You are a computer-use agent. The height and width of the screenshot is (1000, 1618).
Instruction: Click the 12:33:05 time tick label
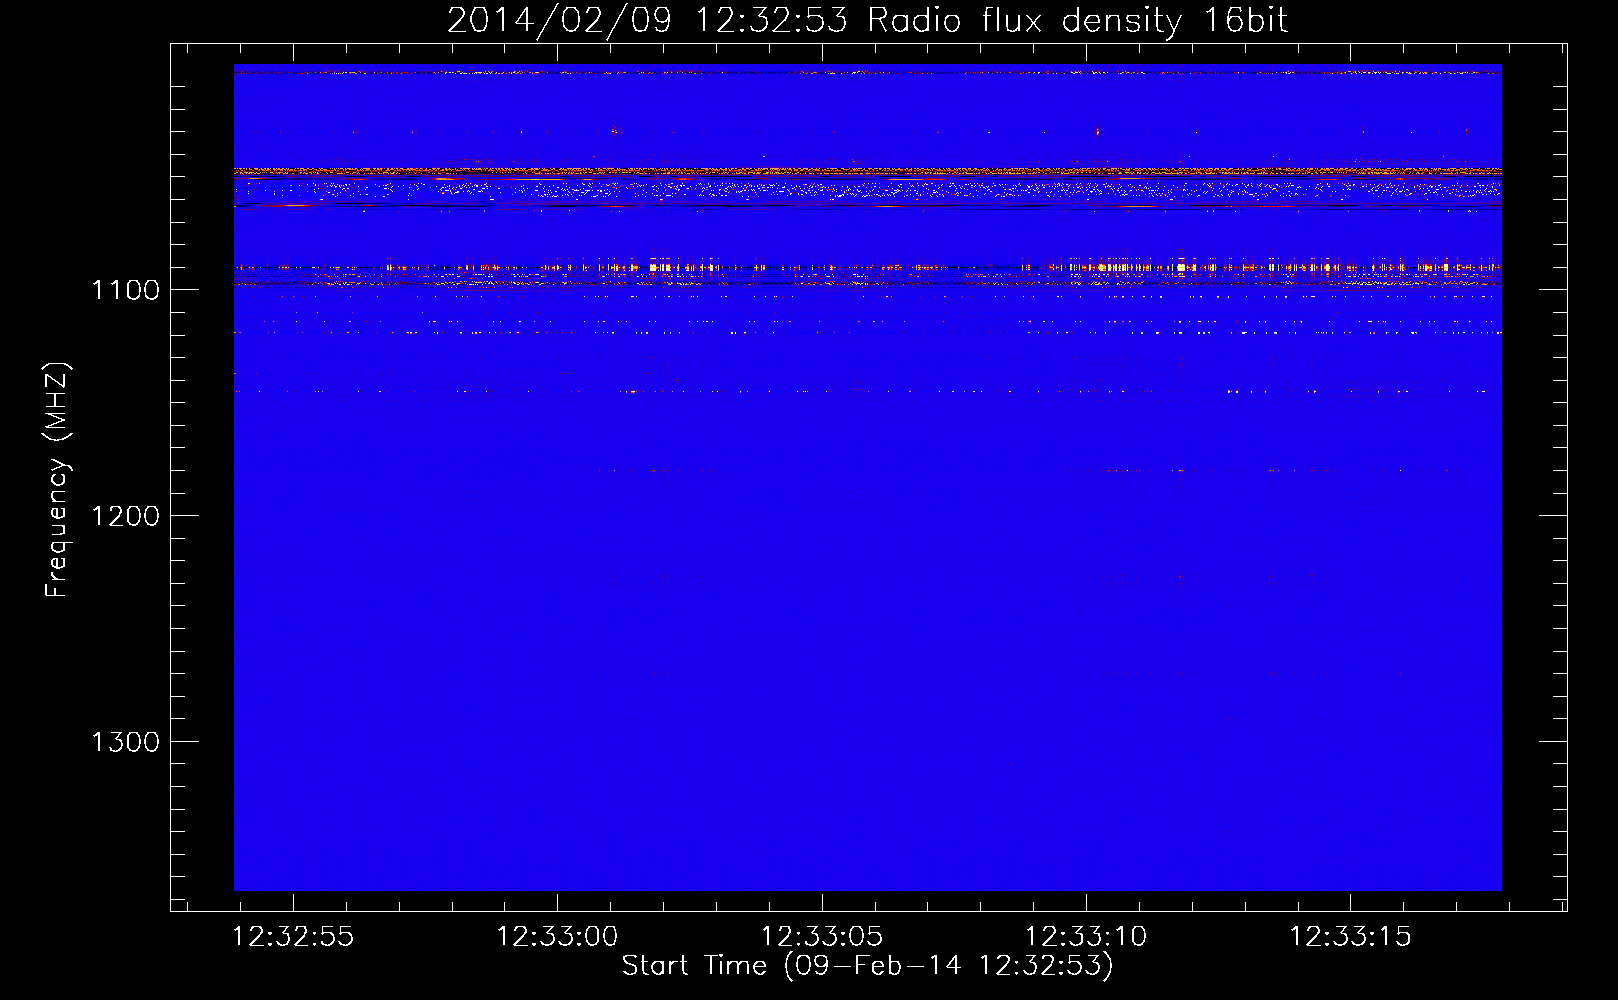point(822,937)
